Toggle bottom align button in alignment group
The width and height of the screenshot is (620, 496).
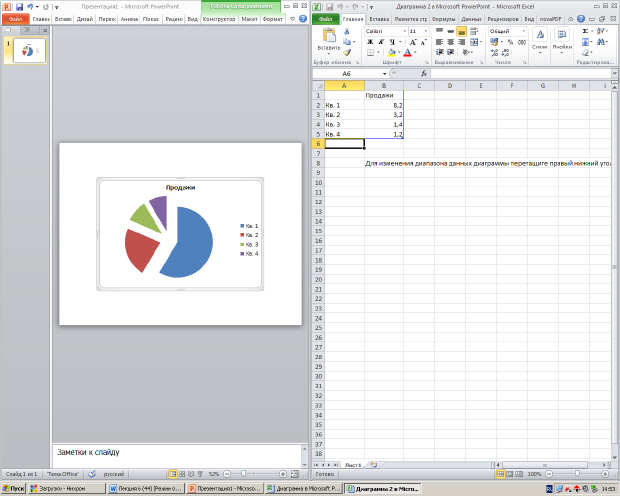[461, 31]
